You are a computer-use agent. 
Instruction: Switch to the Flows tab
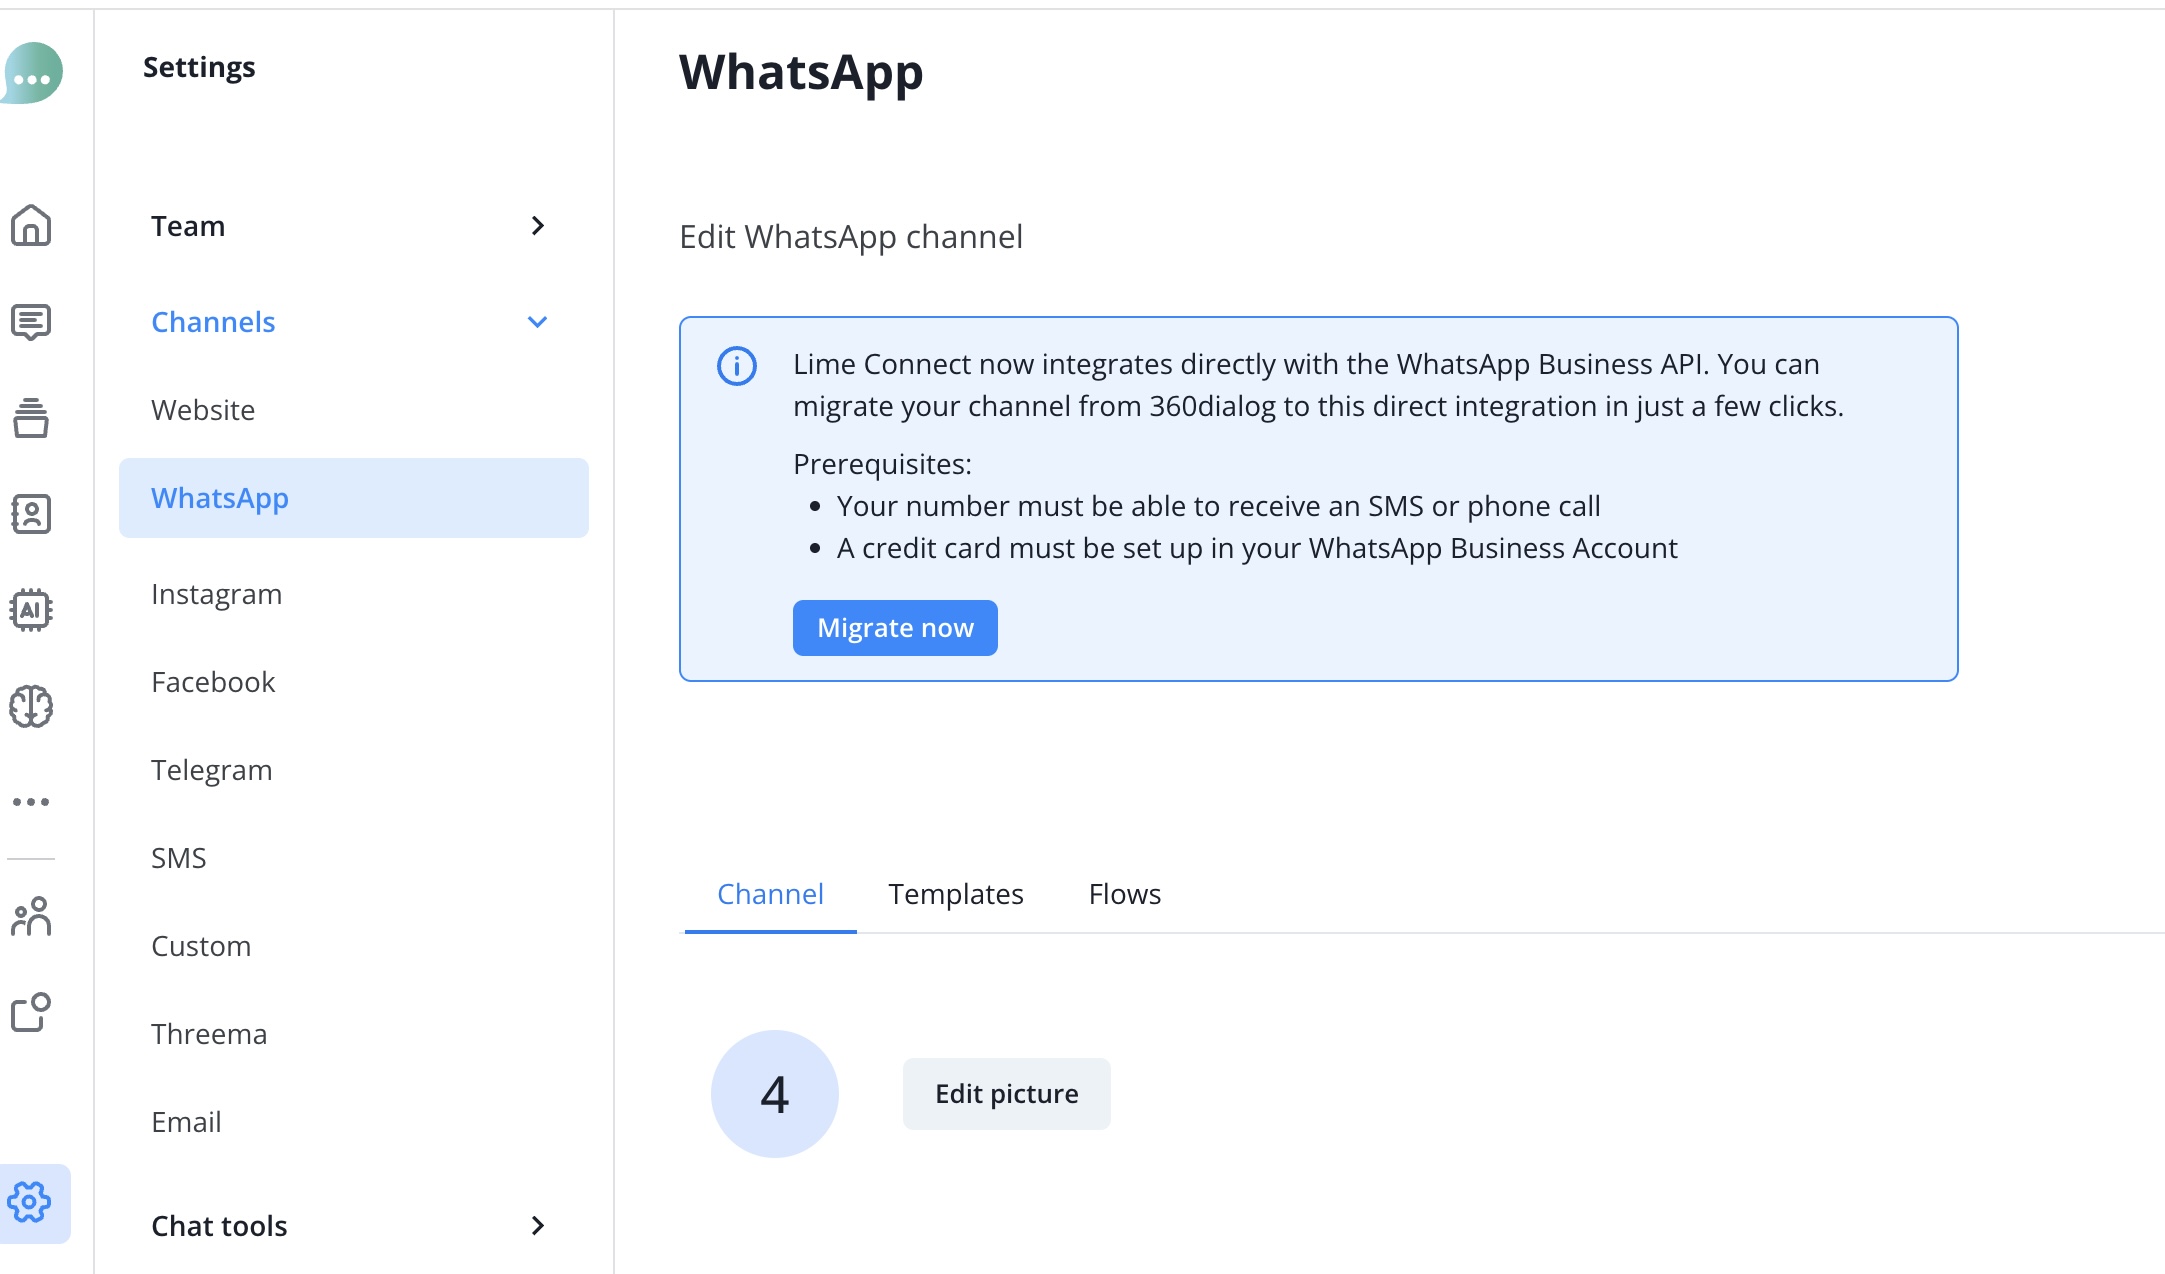pos(1124,894)
